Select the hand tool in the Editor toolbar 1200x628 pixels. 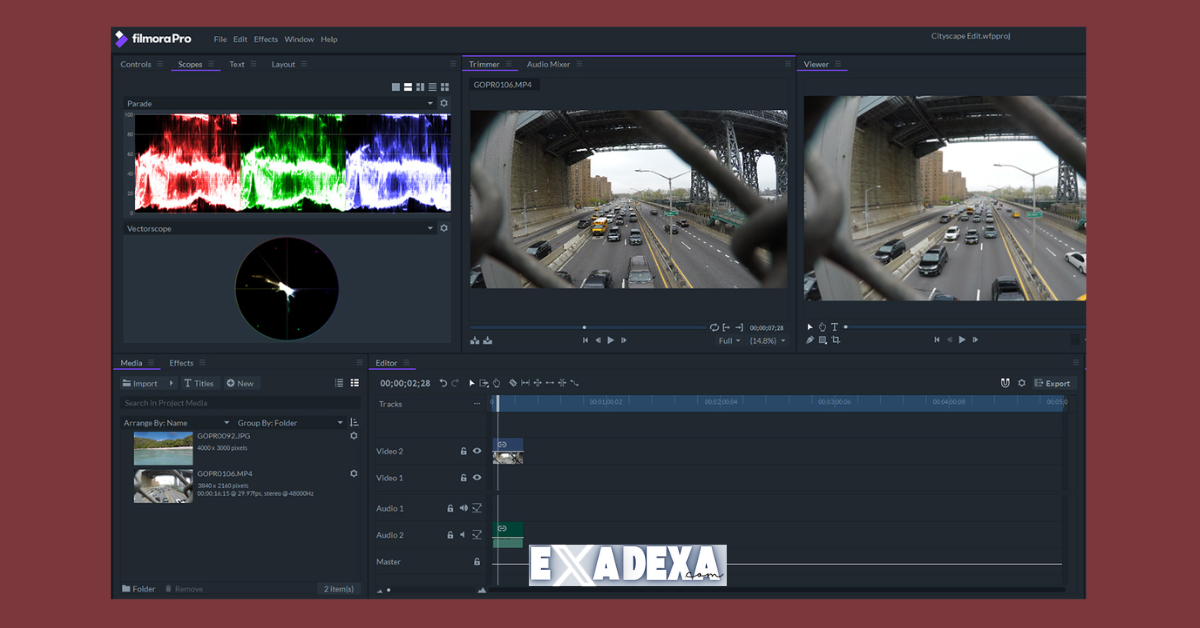click(496, 383)
